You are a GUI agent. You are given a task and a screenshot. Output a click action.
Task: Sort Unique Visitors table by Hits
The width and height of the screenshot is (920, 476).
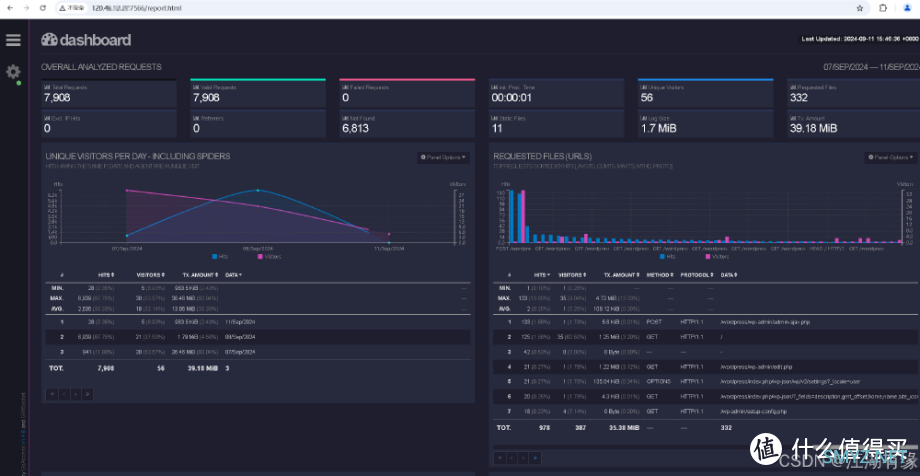(106, 275)
